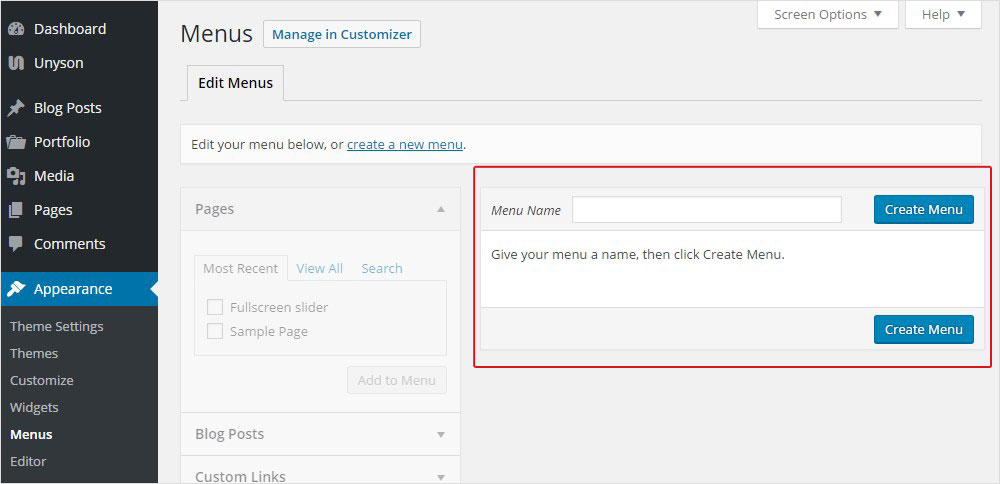Click the Portfolio folder icon
This screenshot has width=1000, height=484.
(16, 142)
